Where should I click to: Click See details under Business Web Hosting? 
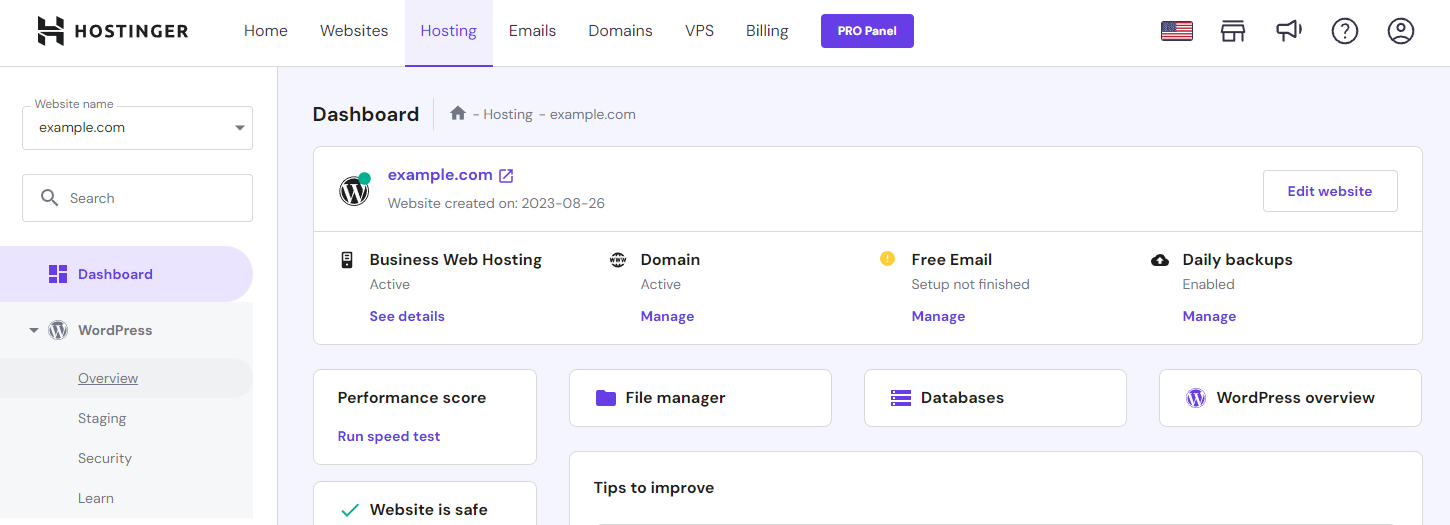(x=407, y=316)
